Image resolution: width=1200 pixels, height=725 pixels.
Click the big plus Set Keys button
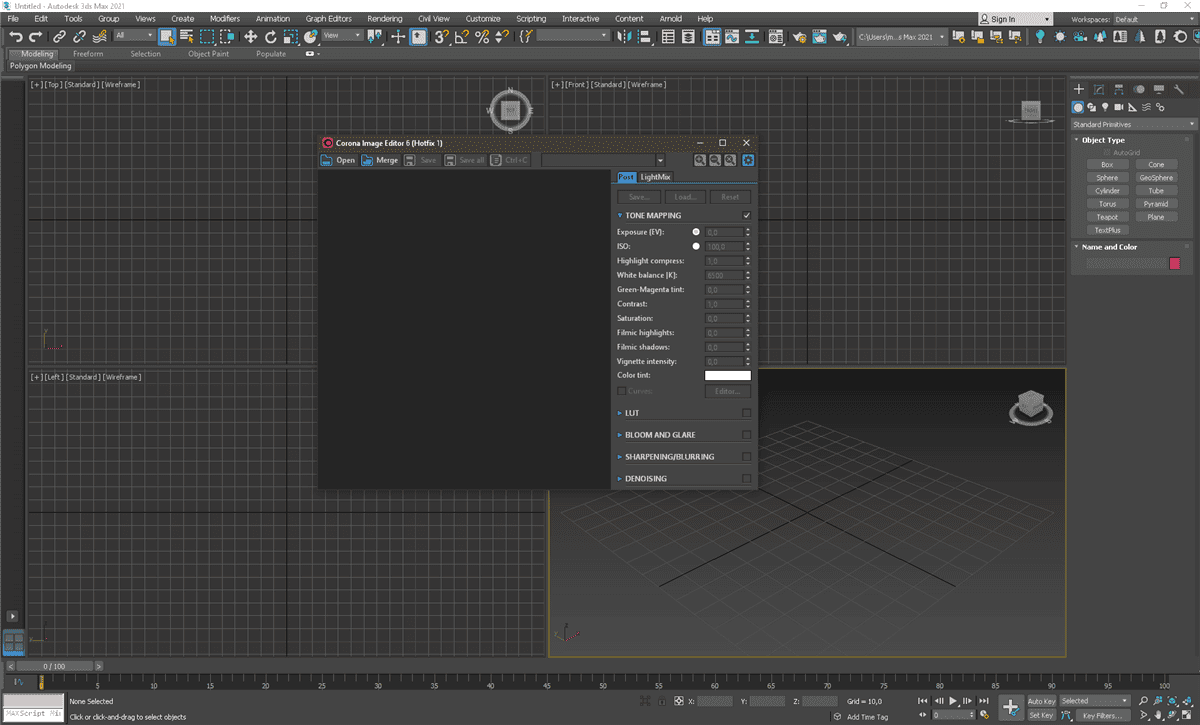point(1011,707)
